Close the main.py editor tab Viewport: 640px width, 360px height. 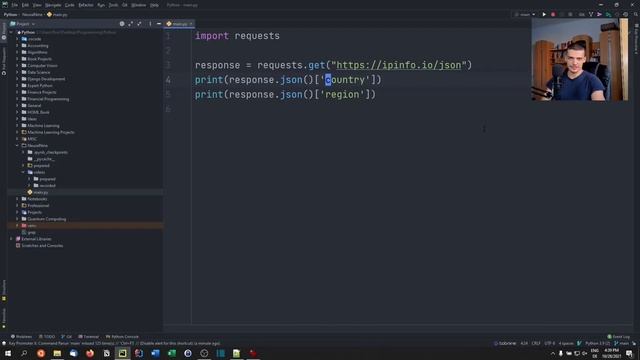click(191, 24)
